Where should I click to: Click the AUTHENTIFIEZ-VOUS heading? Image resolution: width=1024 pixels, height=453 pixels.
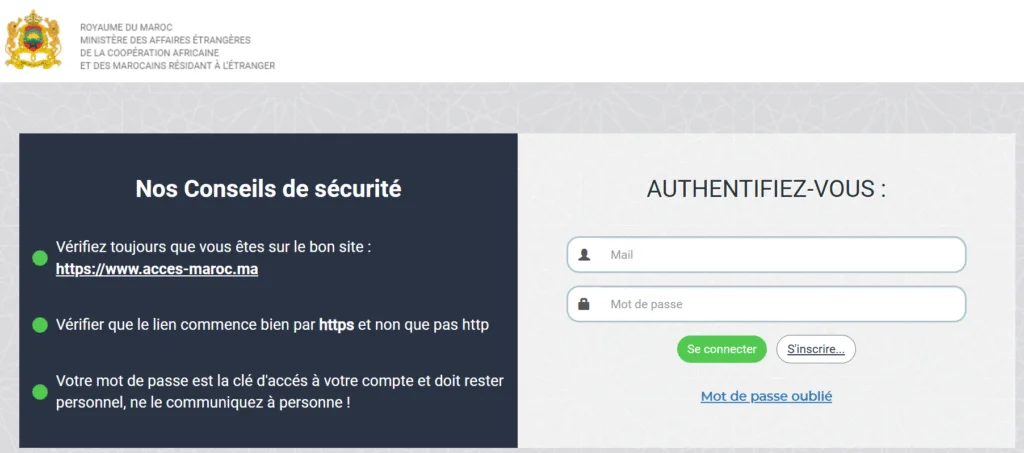766,189
